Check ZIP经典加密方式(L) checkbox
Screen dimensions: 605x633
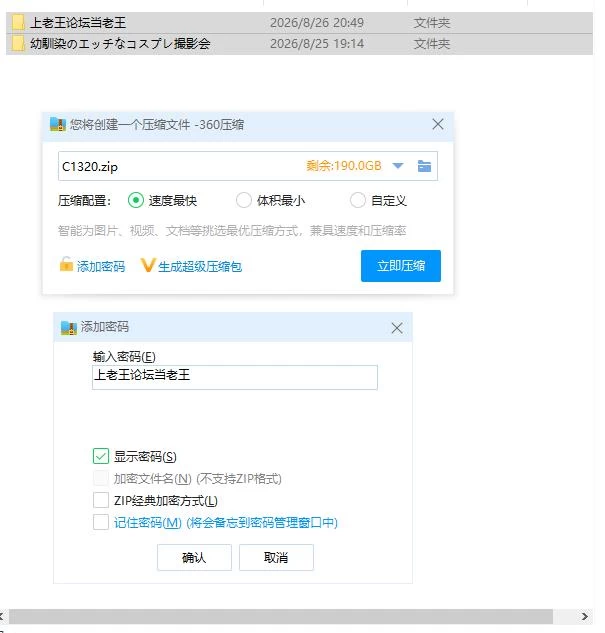pos(101,500)
